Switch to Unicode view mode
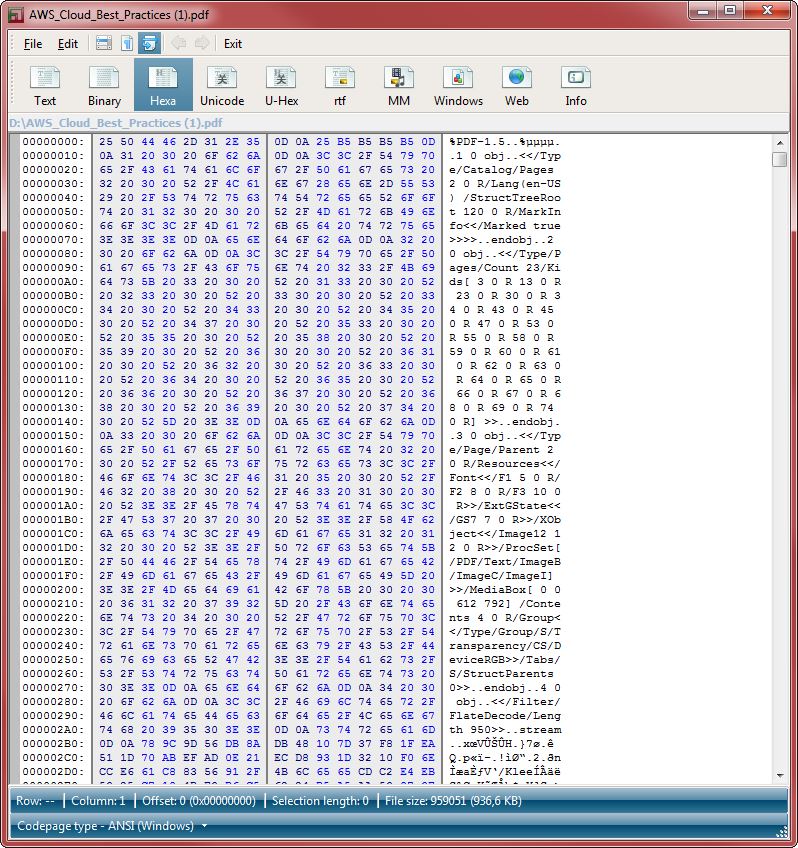The height and width of the screenshot is (848, 798). (x=222, y=85)
